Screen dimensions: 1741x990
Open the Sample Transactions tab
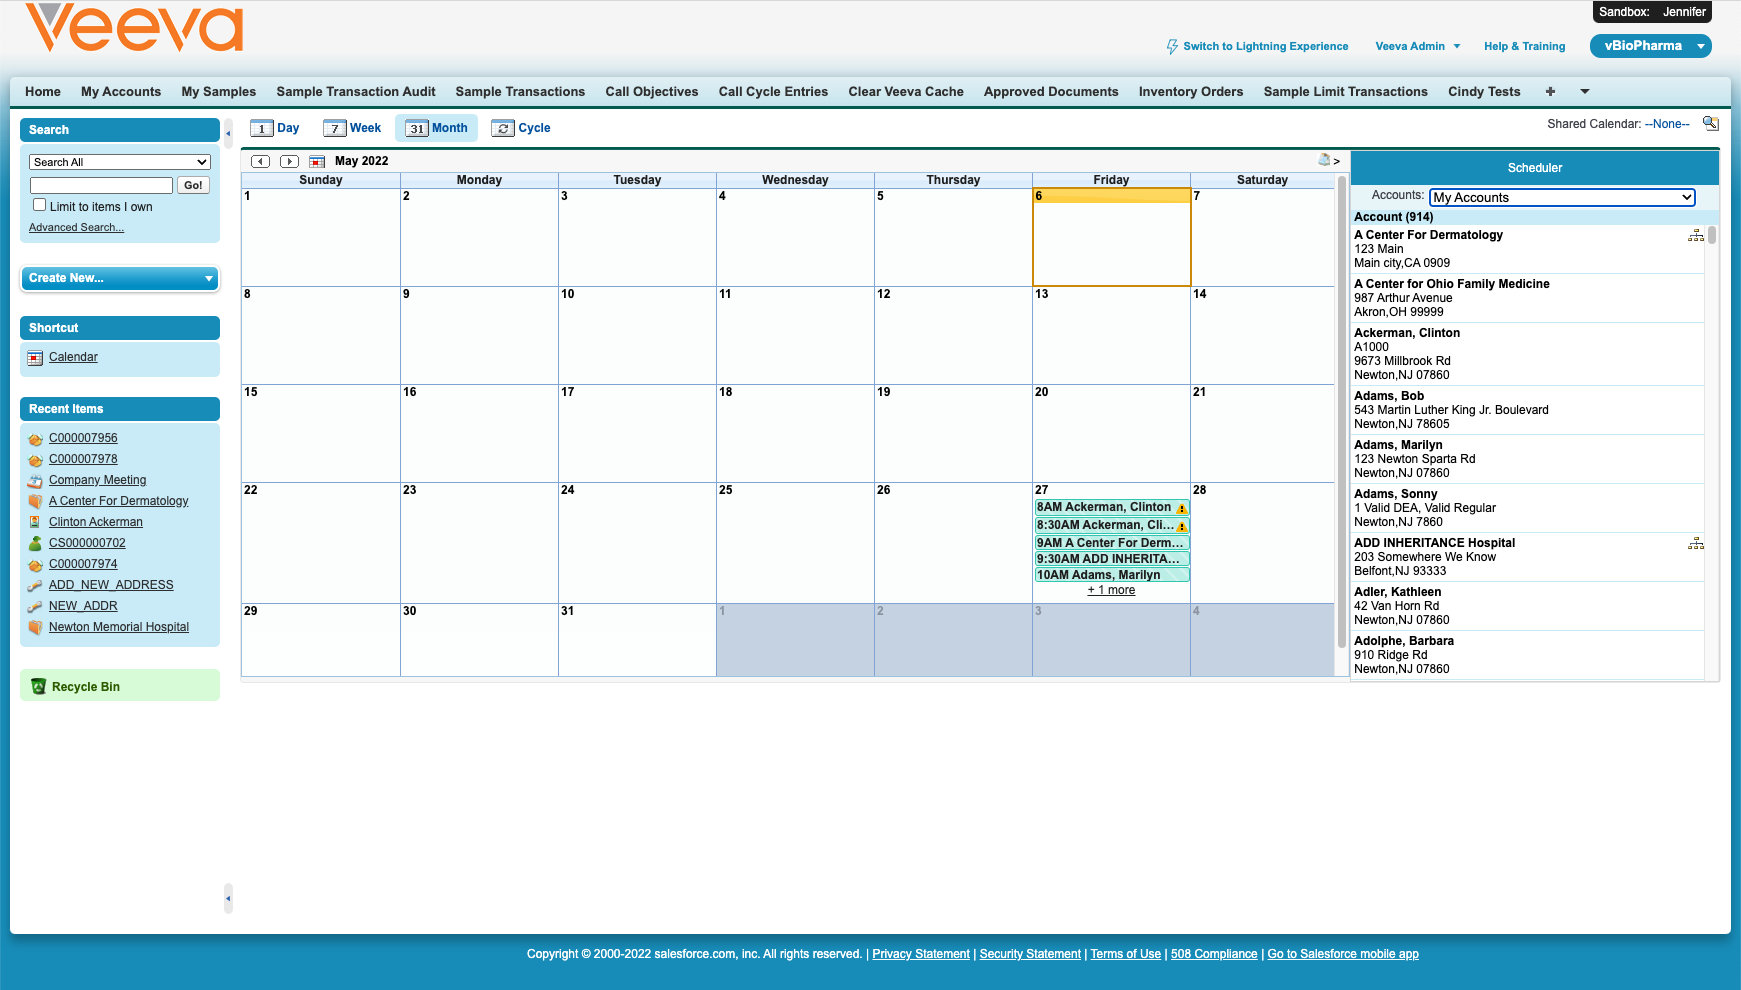click(519, 92)
